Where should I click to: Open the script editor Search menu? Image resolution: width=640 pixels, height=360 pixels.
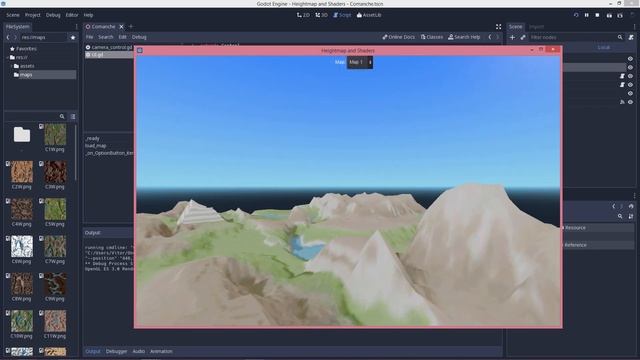(x=105, y=37)
